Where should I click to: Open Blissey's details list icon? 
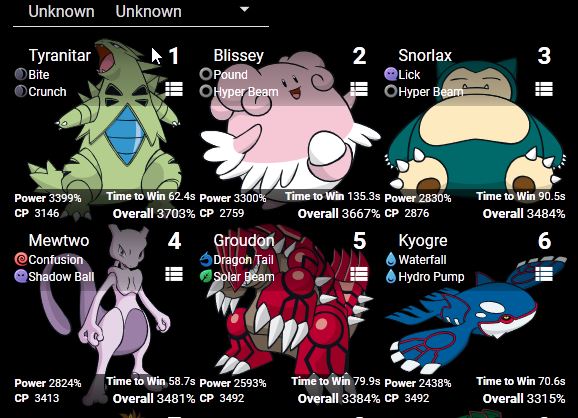[359, 89]
